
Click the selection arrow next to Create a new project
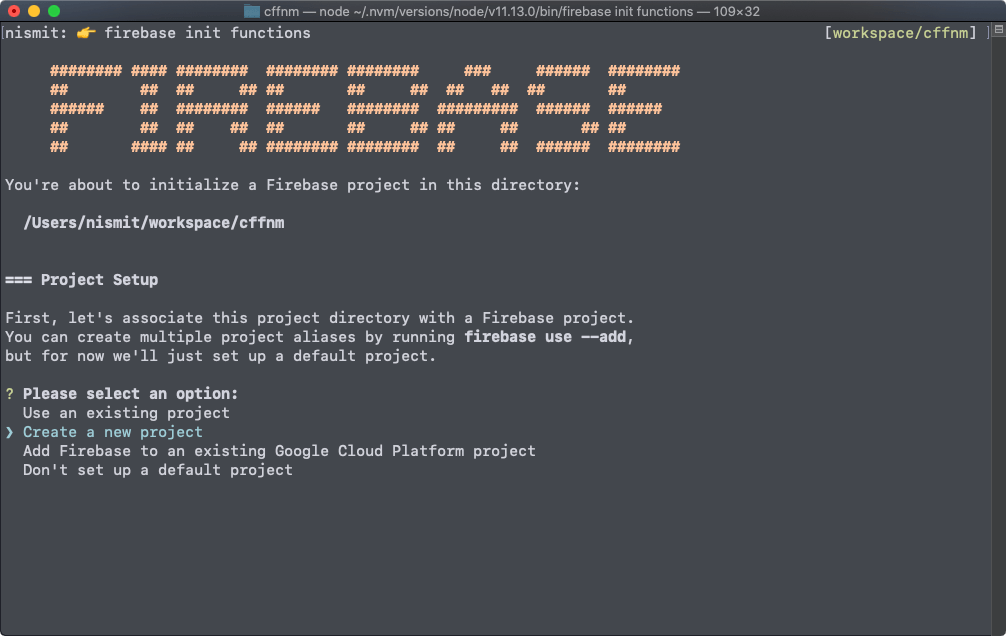[x=9, y=431]
